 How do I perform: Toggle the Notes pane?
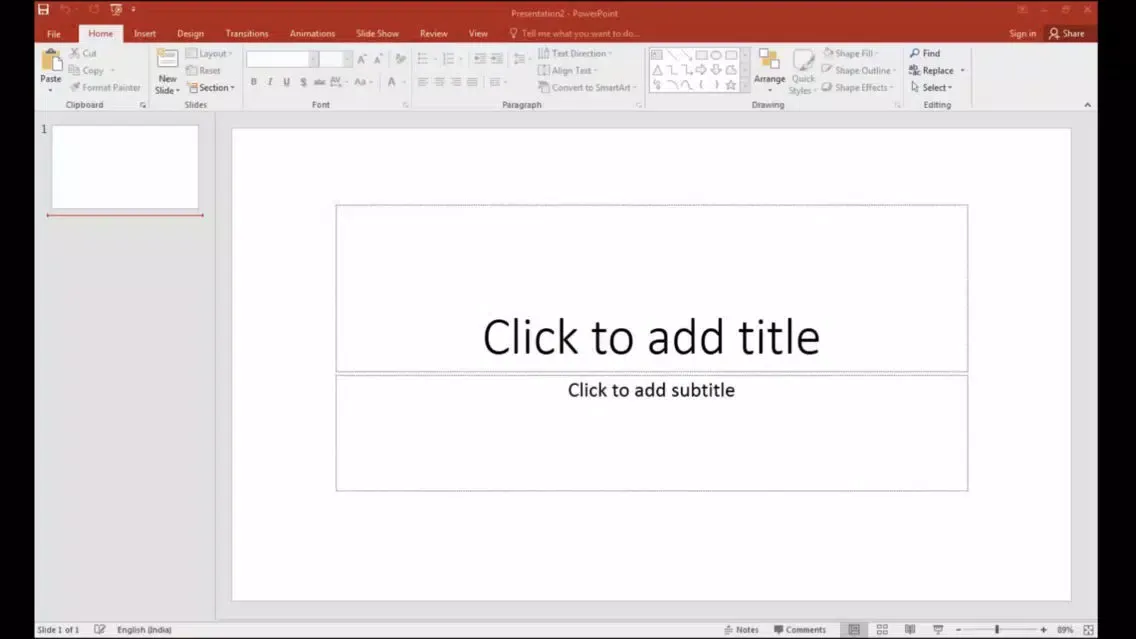(741, 630)
